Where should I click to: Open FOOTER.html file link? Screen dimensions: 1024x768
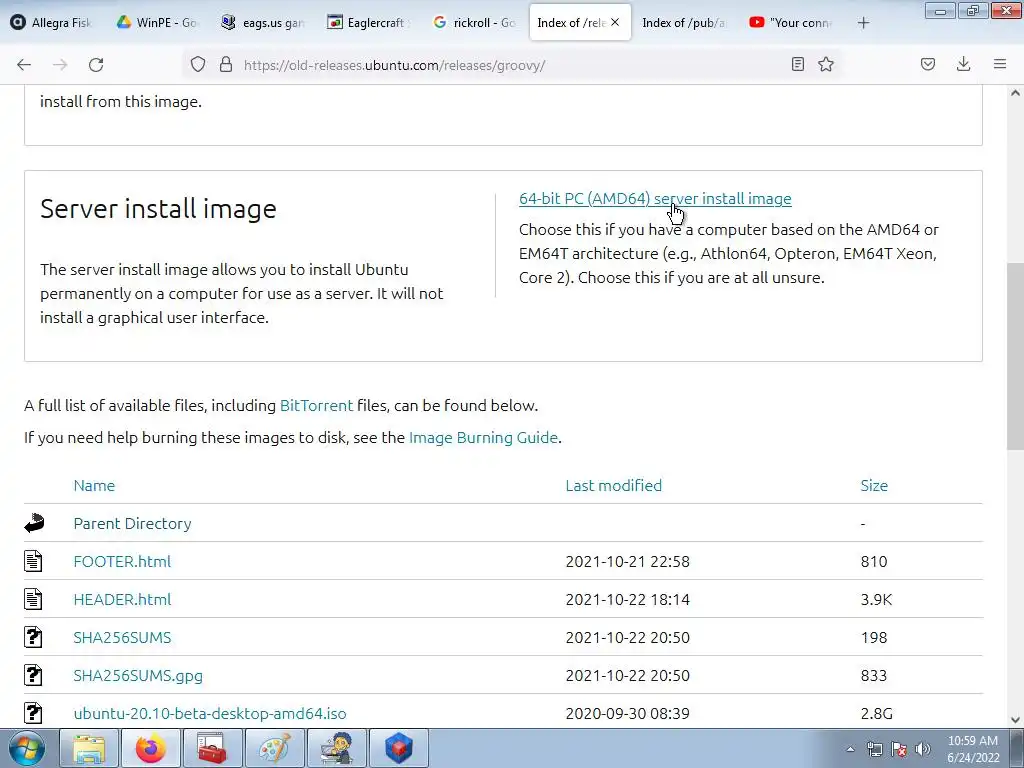122,562
